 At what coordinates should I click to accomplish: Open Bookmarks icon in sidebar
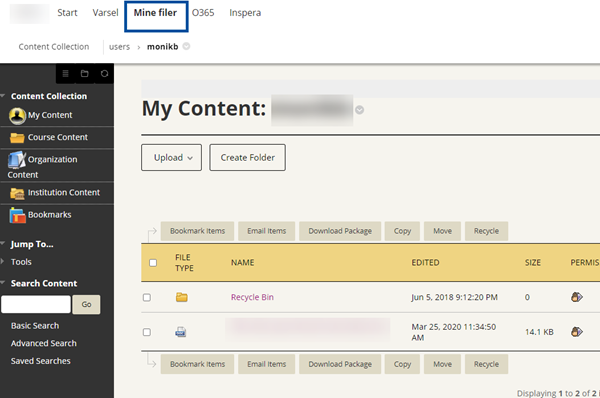click(x=18, y=215)
